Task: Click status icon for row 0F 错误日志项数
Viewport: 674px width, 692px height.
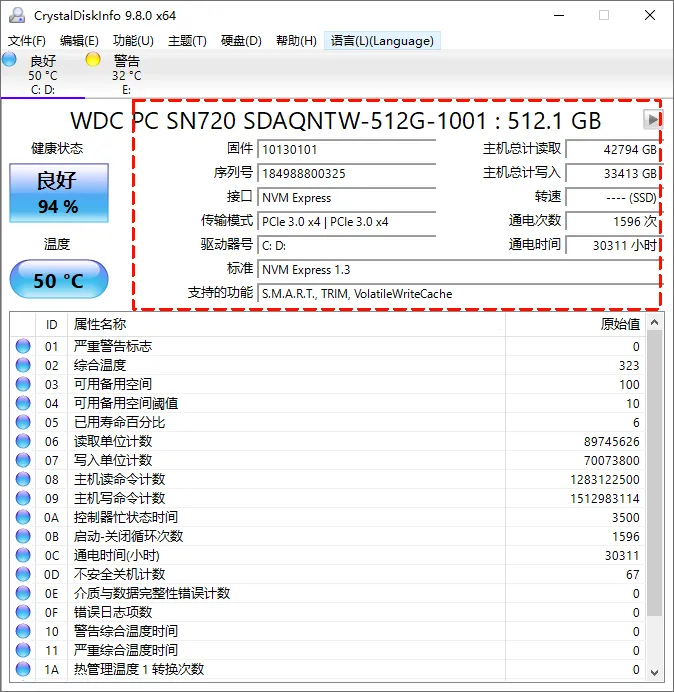Action: 23,612
